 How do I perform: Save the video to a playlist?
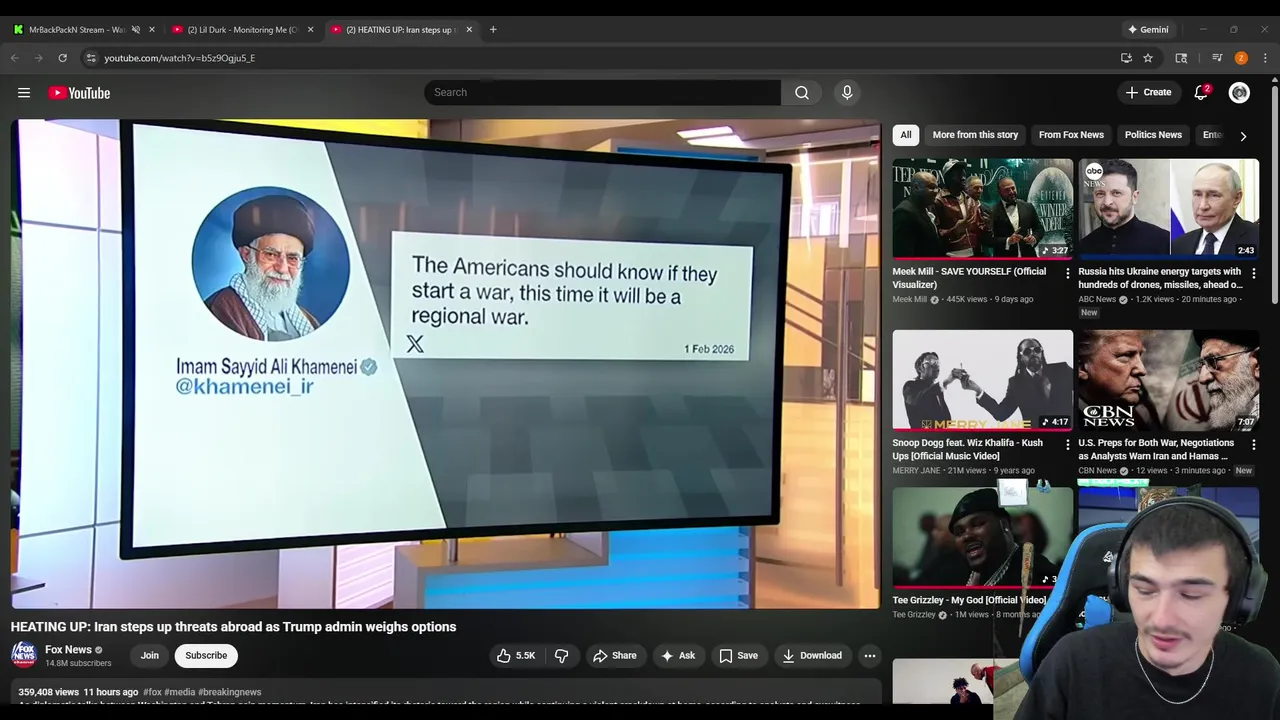coord(738,655)
